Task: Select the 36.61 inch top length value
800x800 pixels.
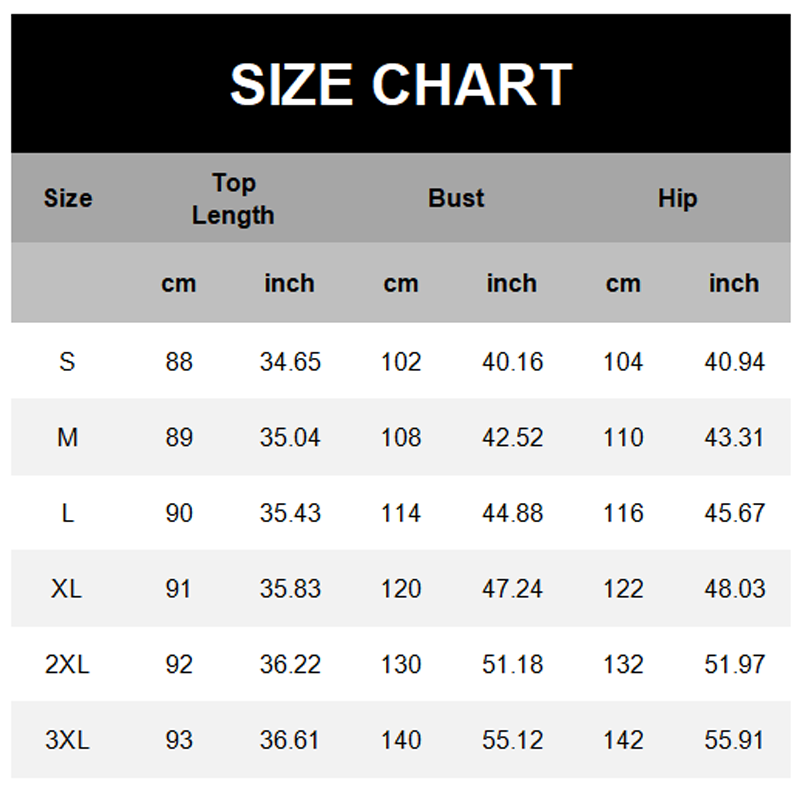Action: pos(290,740)
